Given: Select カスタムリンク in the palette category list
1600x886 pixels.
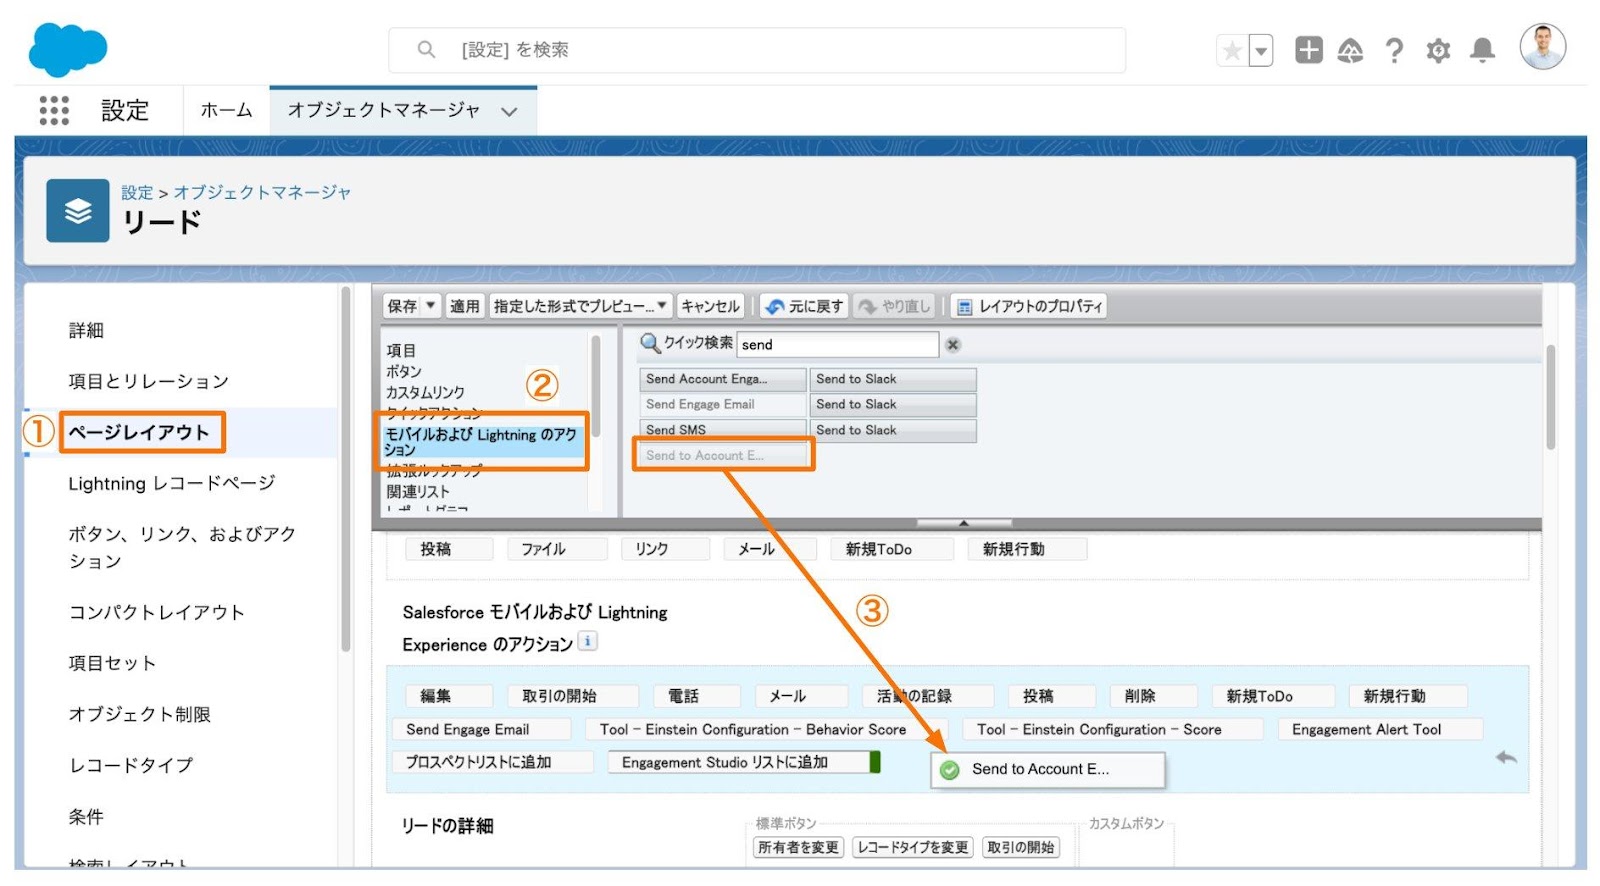Looking at the screenshot, I should click(425, 392).
